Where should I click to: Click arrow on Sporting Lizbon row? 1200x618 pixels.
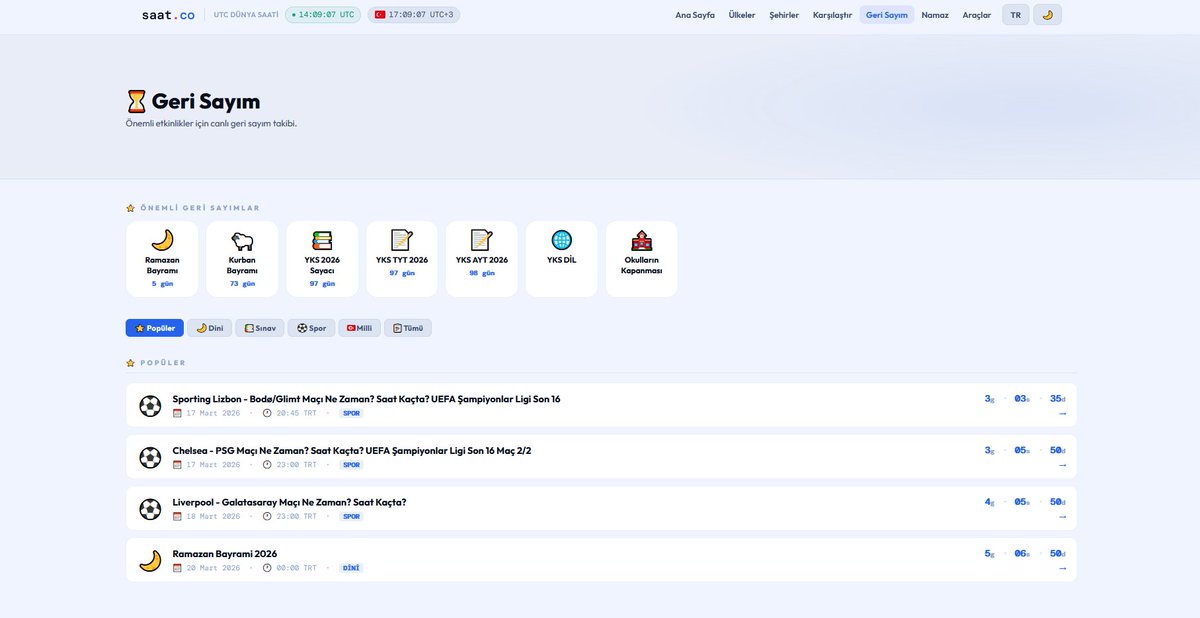coord(1062,413)
